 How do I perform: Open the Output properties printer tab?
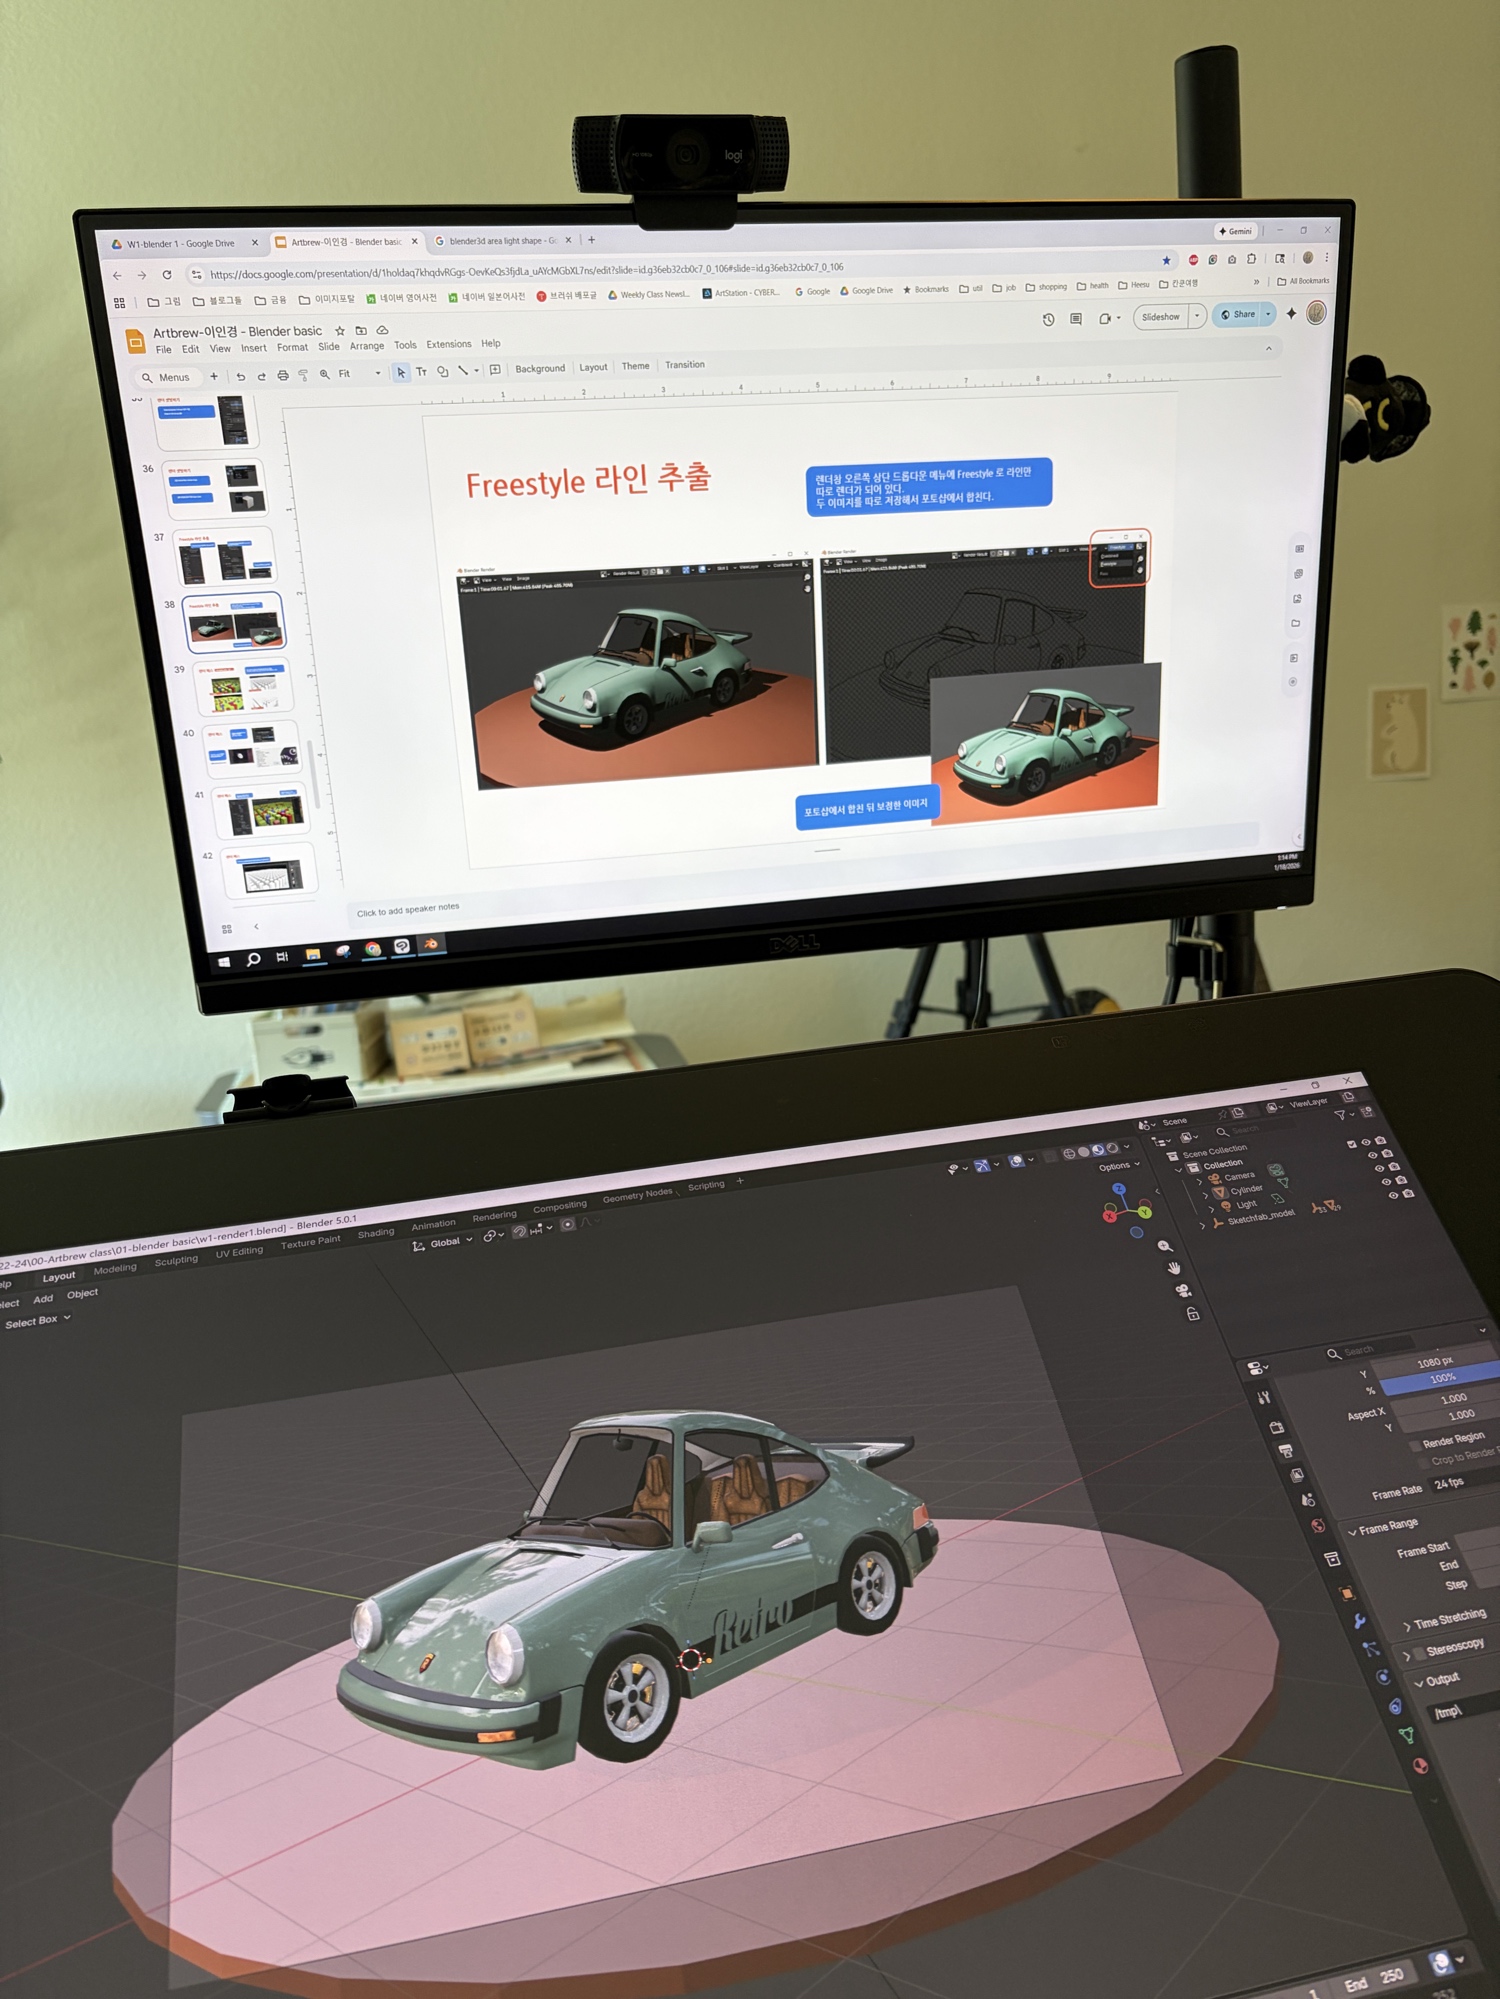point(1286,1451)
